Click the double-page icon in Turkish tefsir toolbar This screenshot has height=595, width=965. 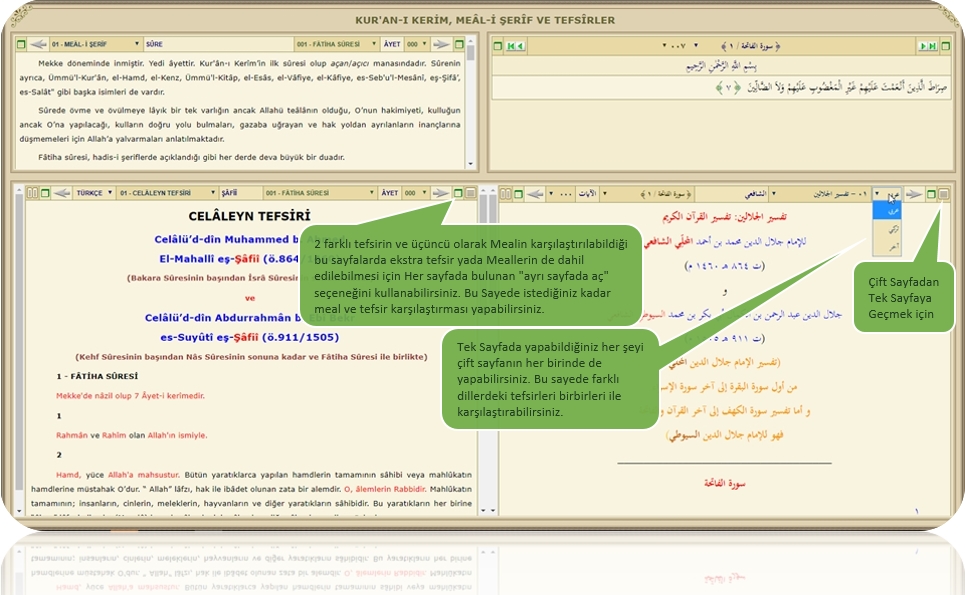(x=33, y=193)
